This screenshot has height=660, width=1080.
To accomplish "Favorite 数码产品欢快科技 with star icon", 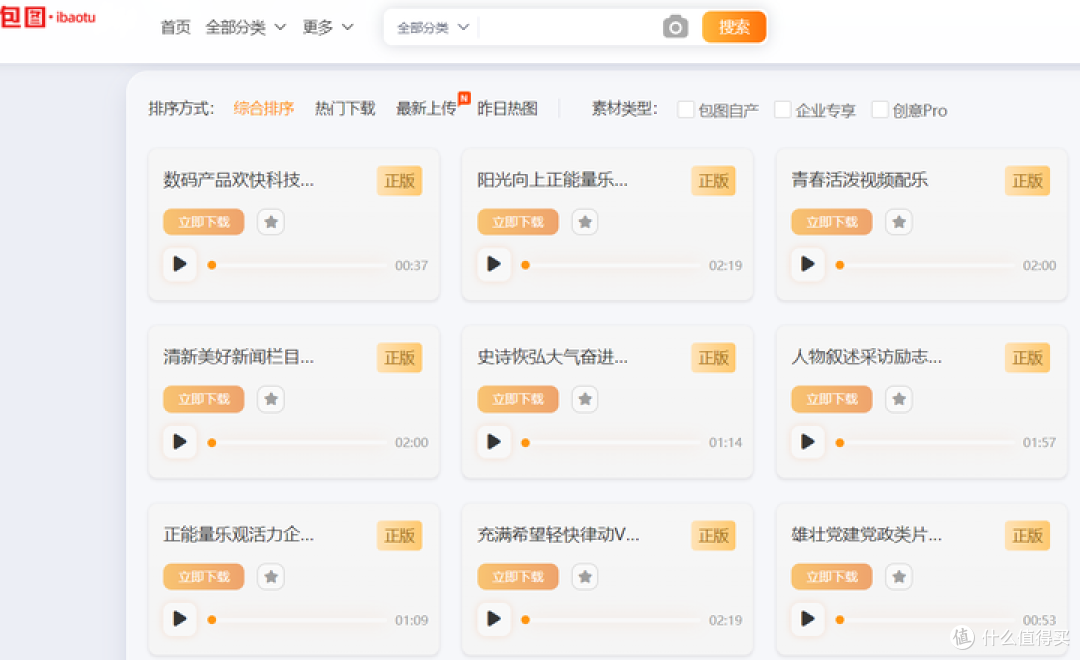I will (271, 222).
